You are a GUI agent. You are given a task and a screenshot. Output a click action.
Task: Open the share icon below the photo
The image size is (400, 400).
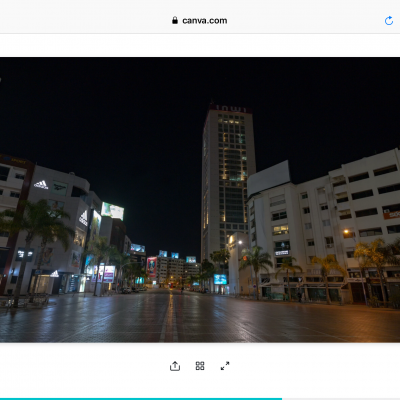[175, 366]
